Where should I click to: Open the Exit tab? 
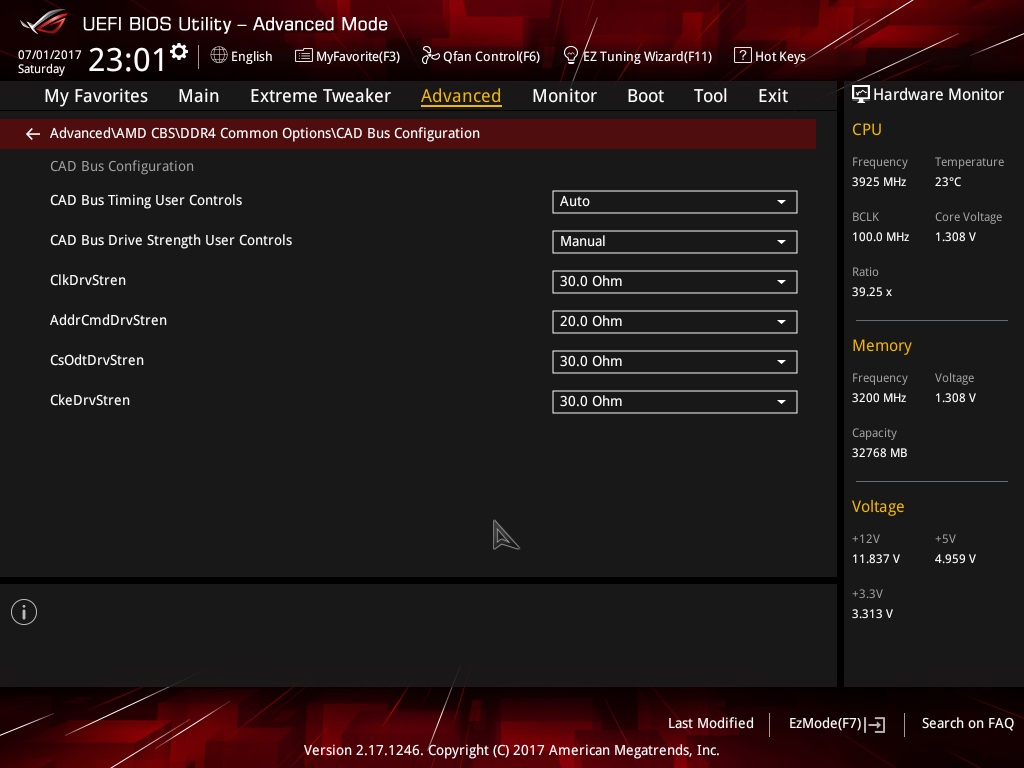[x=773, y=96]
